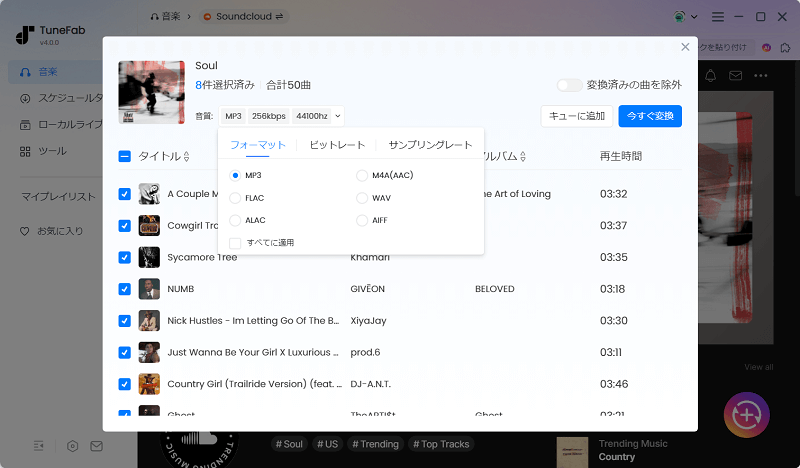Toggle 変換済みの曲を除外 switch
This screenshot has width=800, height=468.
[569, 85]
